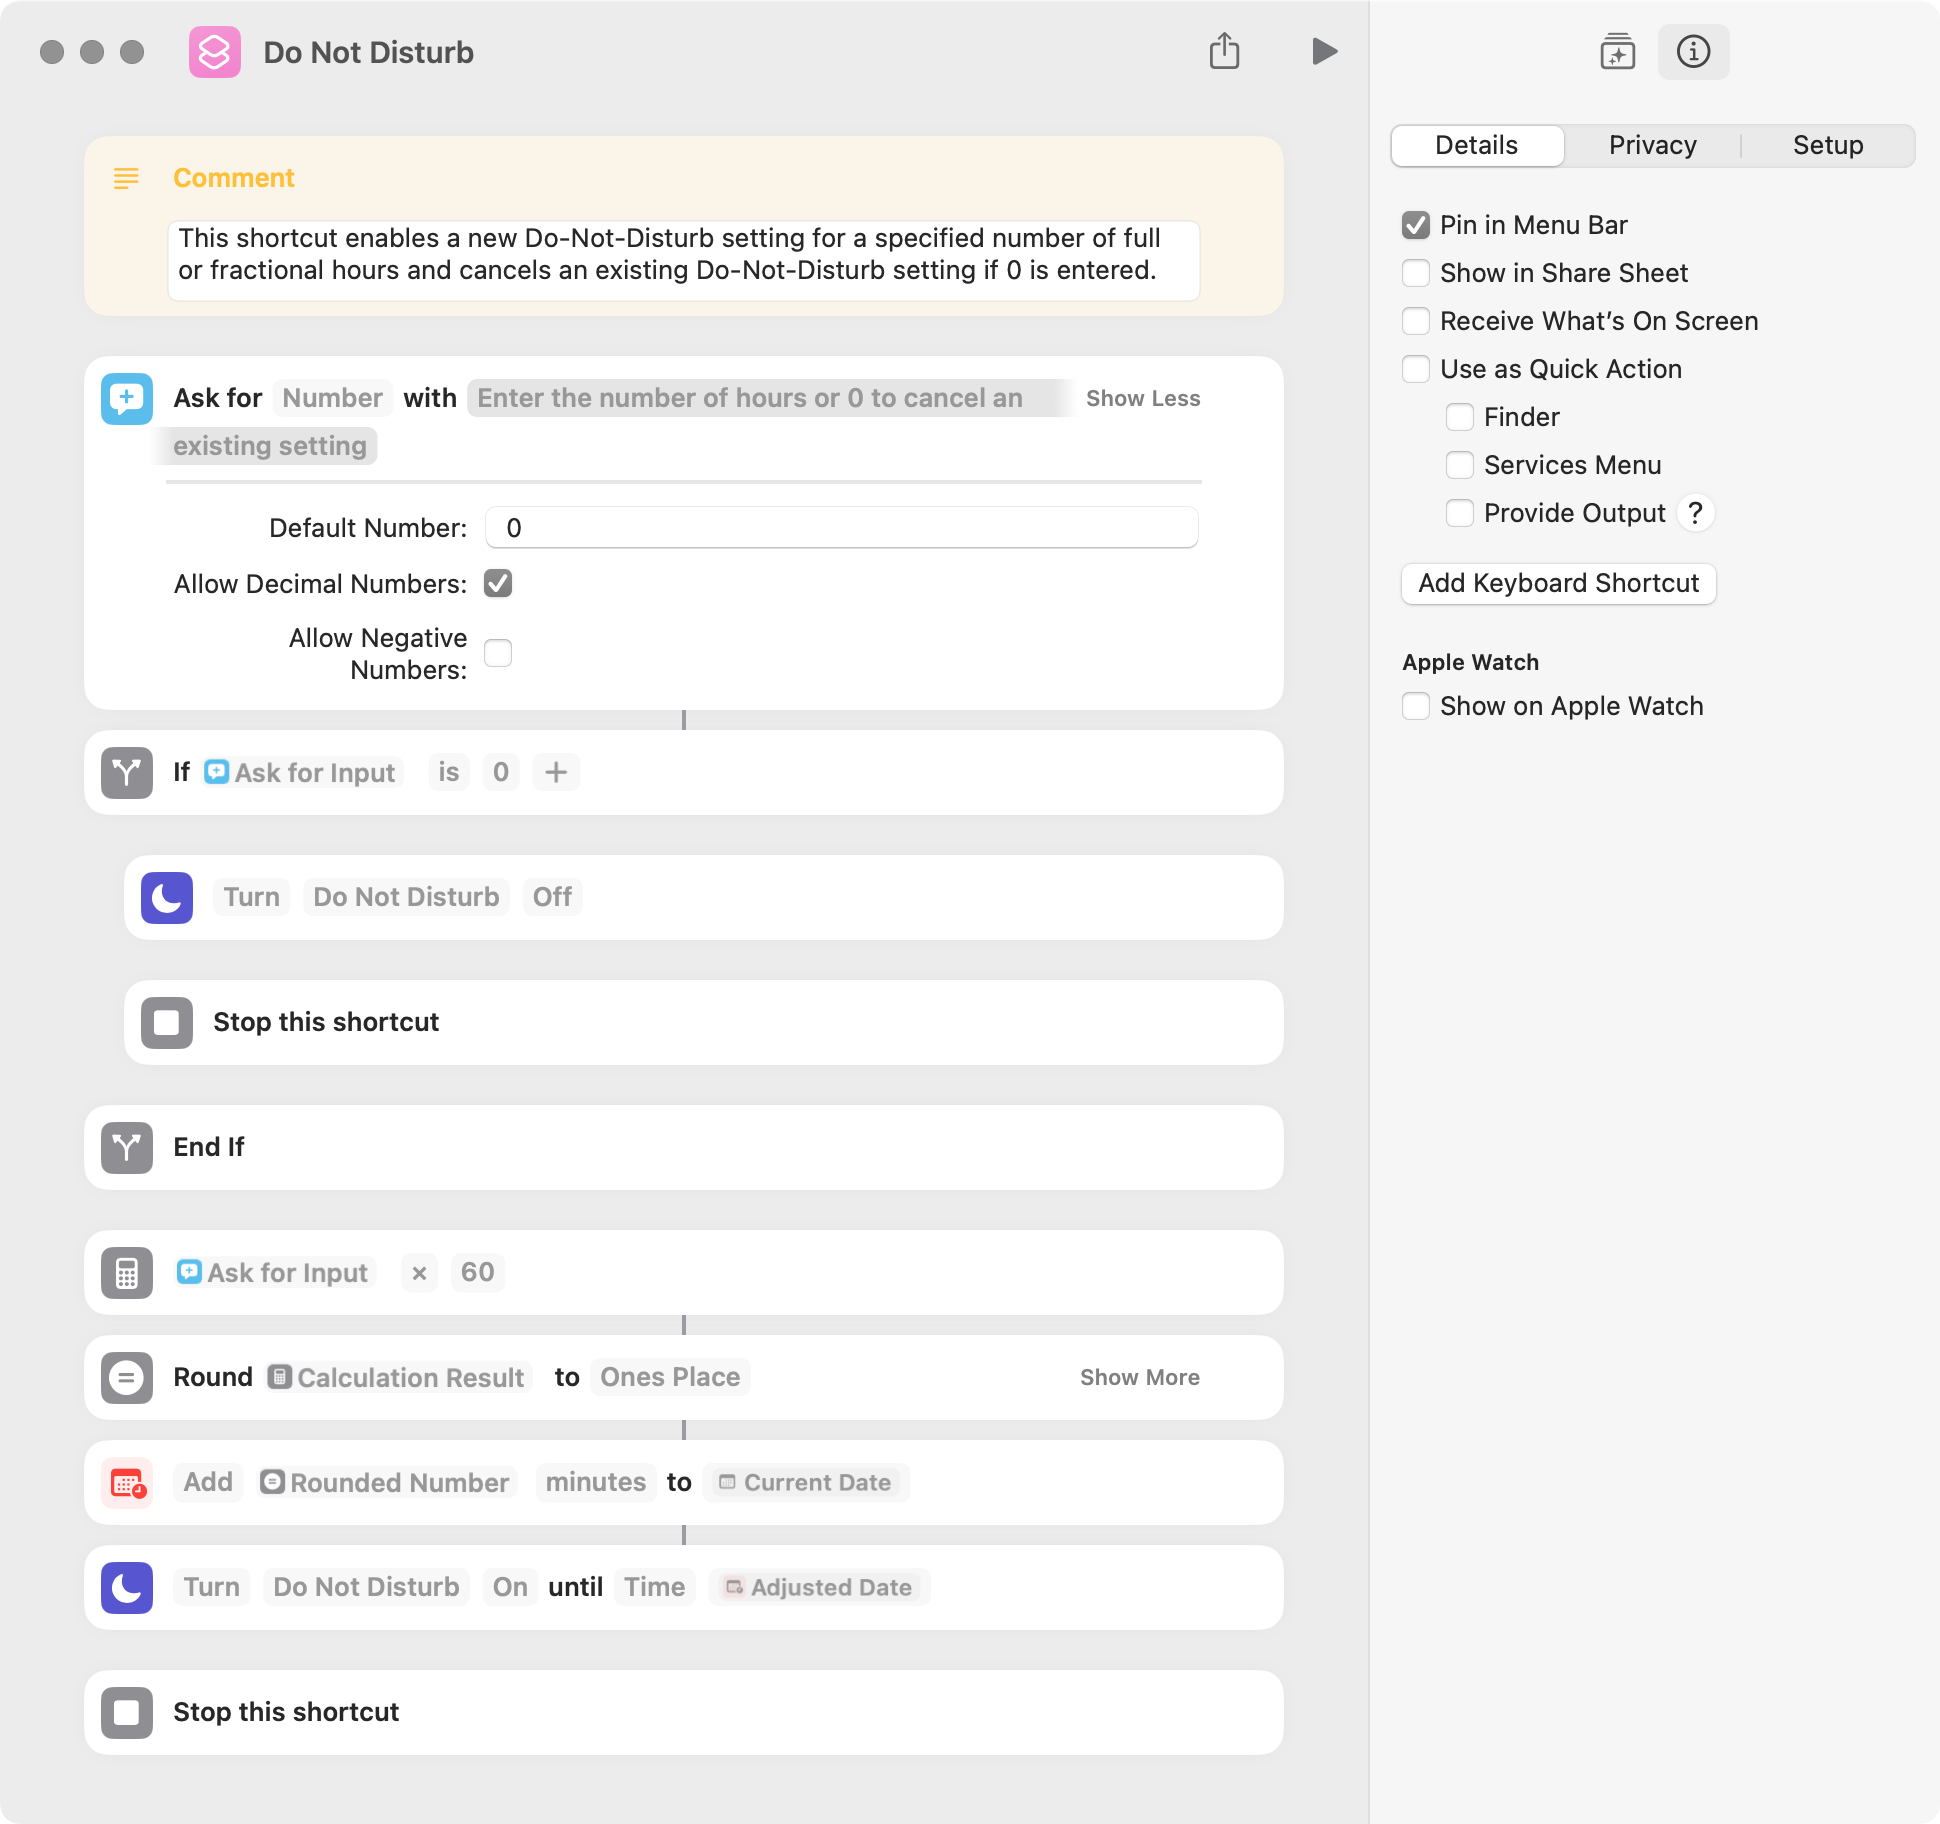Image resolution: width=1940 pixels, height=1824 pixels.
Task: Enable Show on Apple Watch
Action: [1416, 706]
